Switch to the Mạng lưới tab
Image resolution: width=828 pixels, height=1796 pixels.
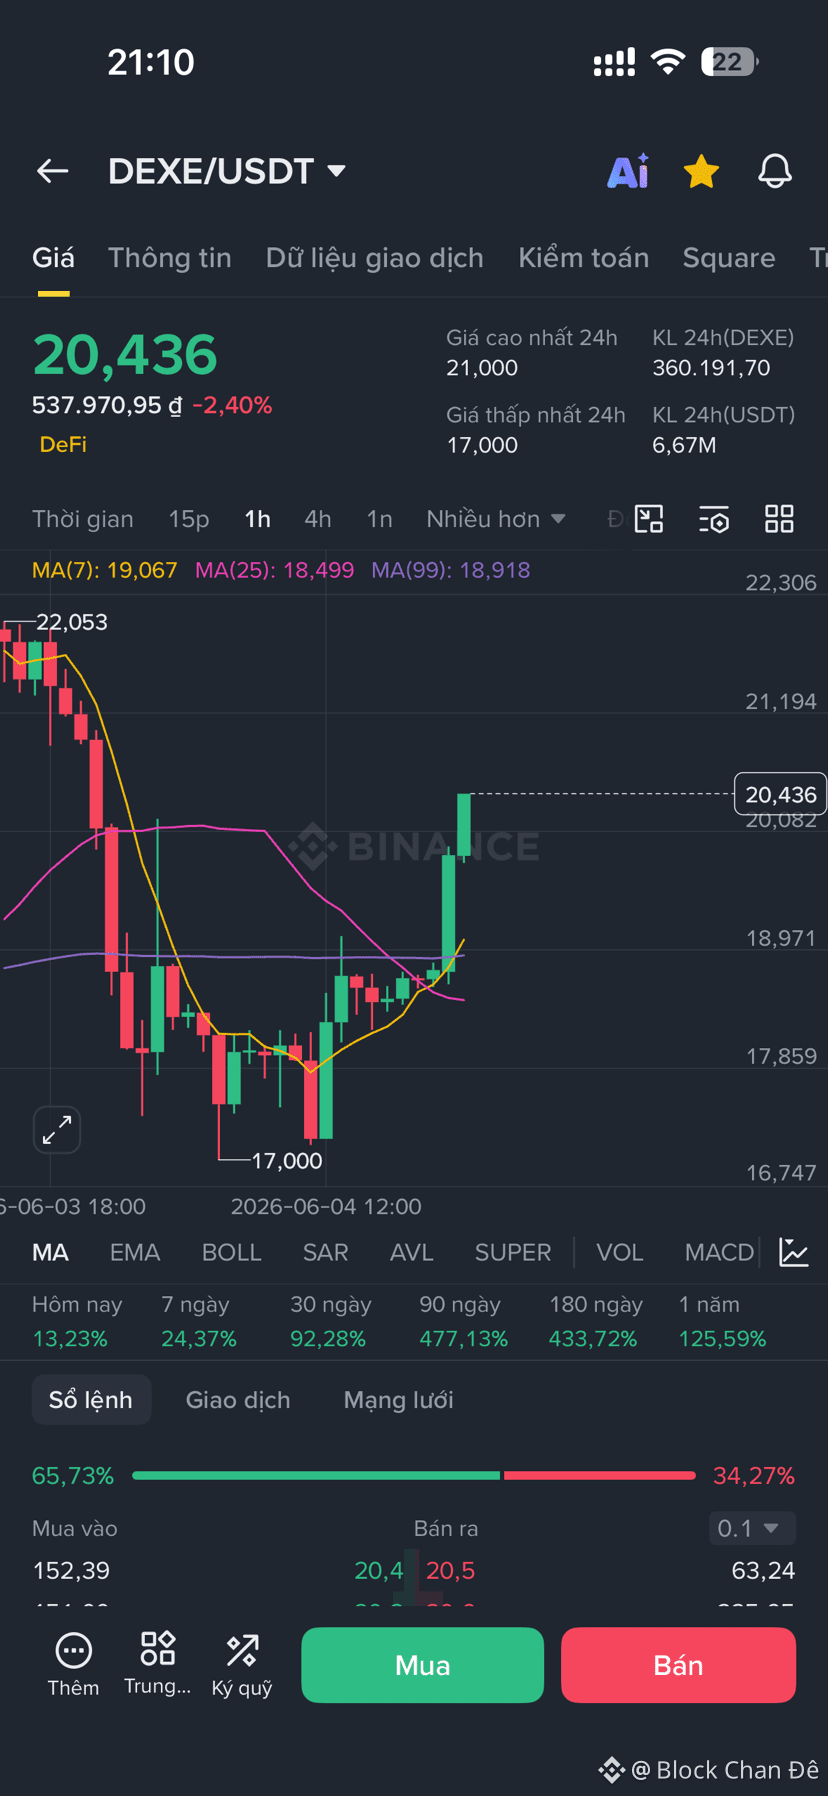click(x=399, y=1400)
